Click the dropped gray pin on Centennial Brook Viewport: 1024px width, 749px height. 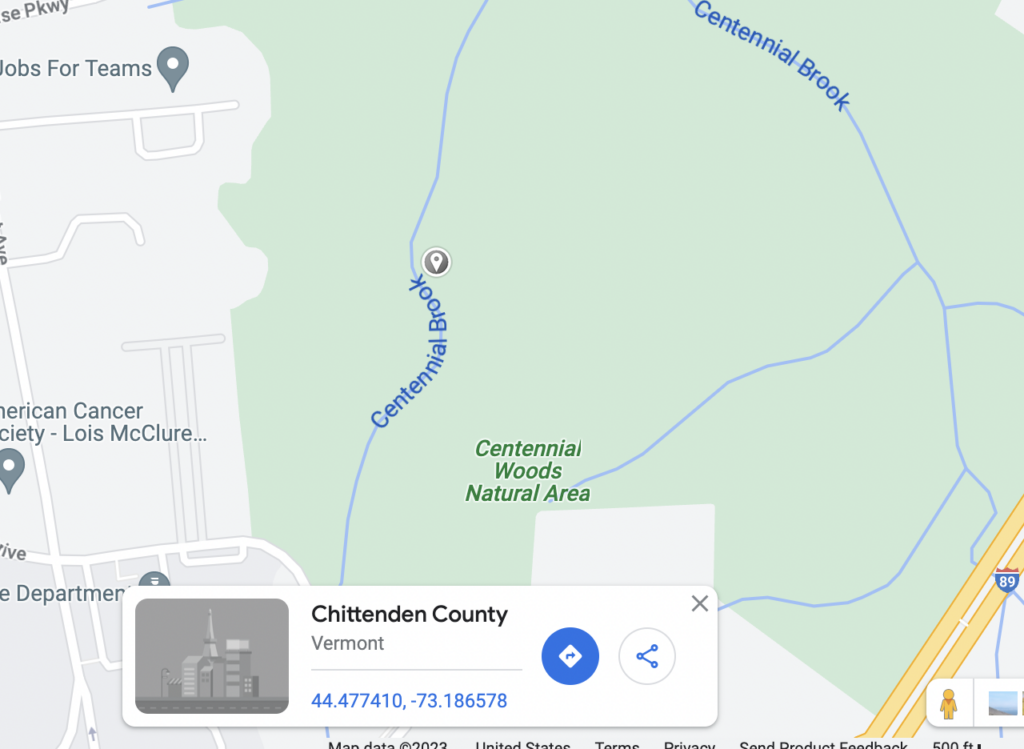[436, 263]
